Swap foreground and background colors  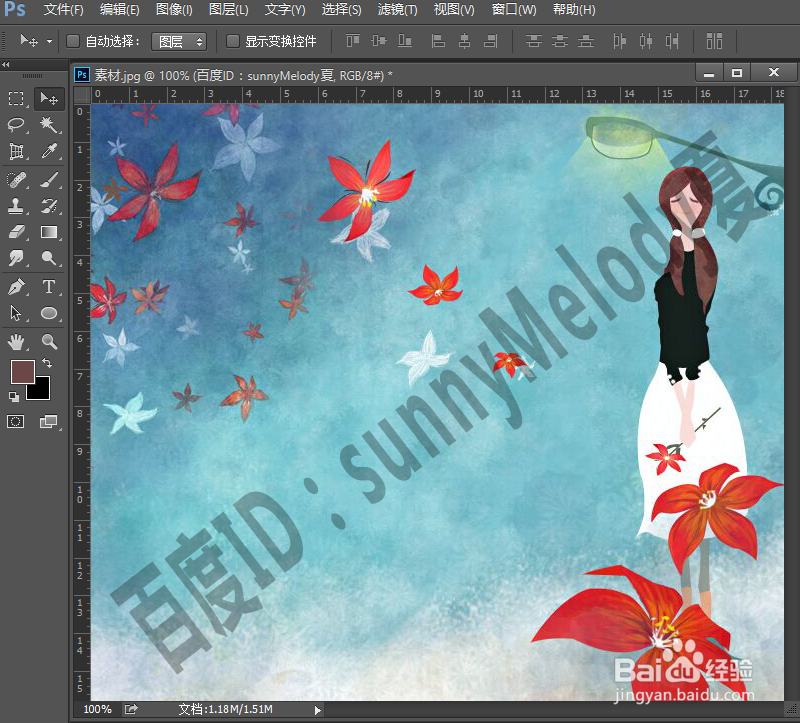tap(47, 363)
